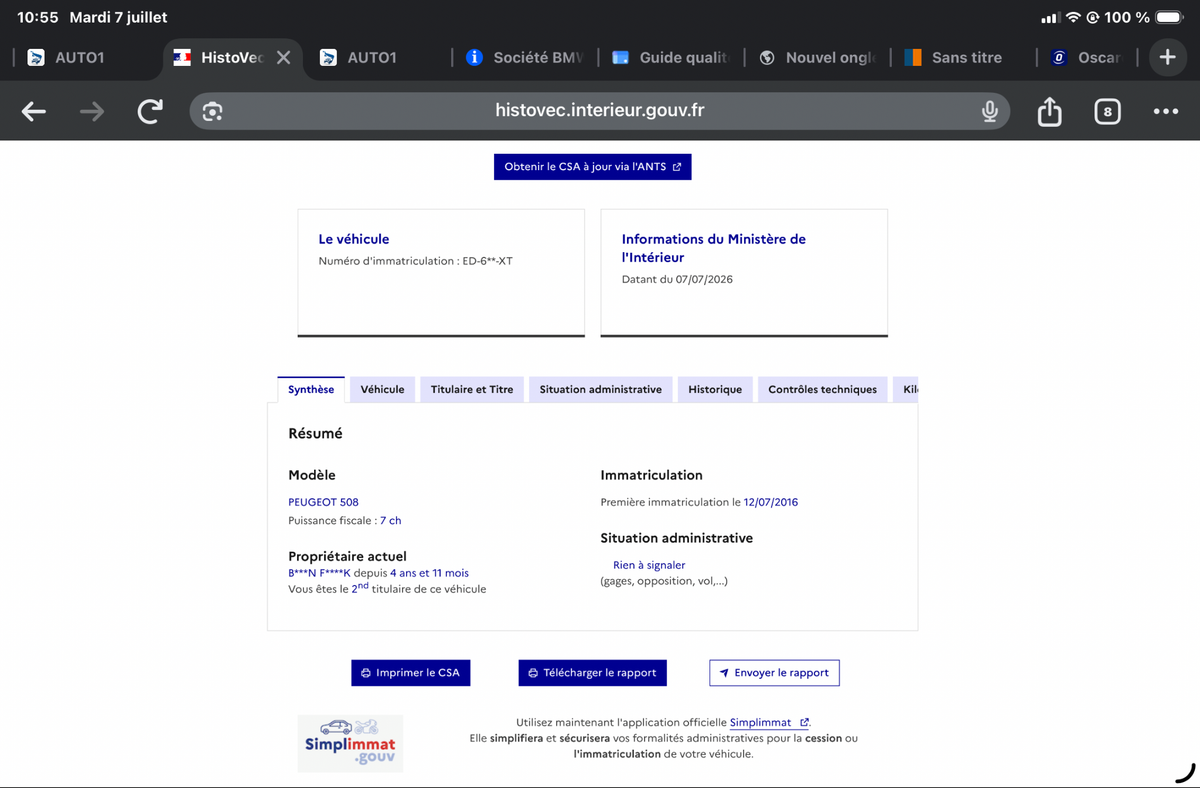Screen dimensions: 1200x788
Task: Switch to the Société BMW browser tab
Action: pos(526,57)
